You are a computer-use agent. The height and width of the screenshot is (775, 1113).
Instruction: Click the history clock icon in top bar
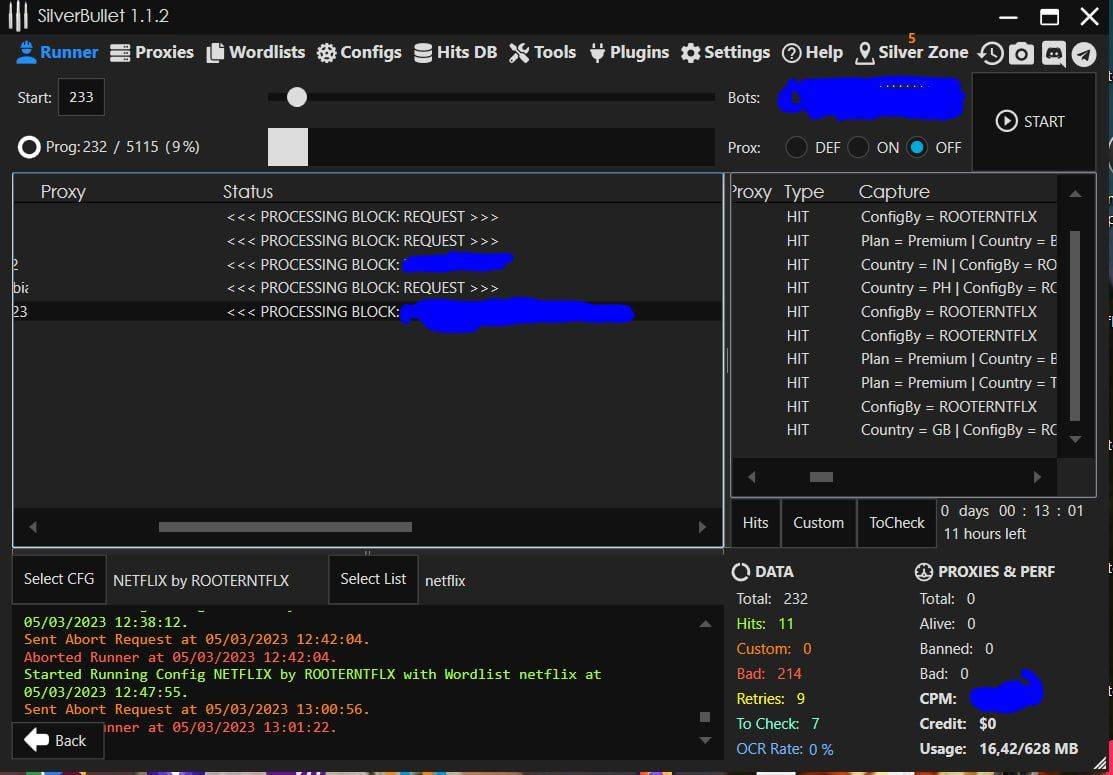point(990,54)
